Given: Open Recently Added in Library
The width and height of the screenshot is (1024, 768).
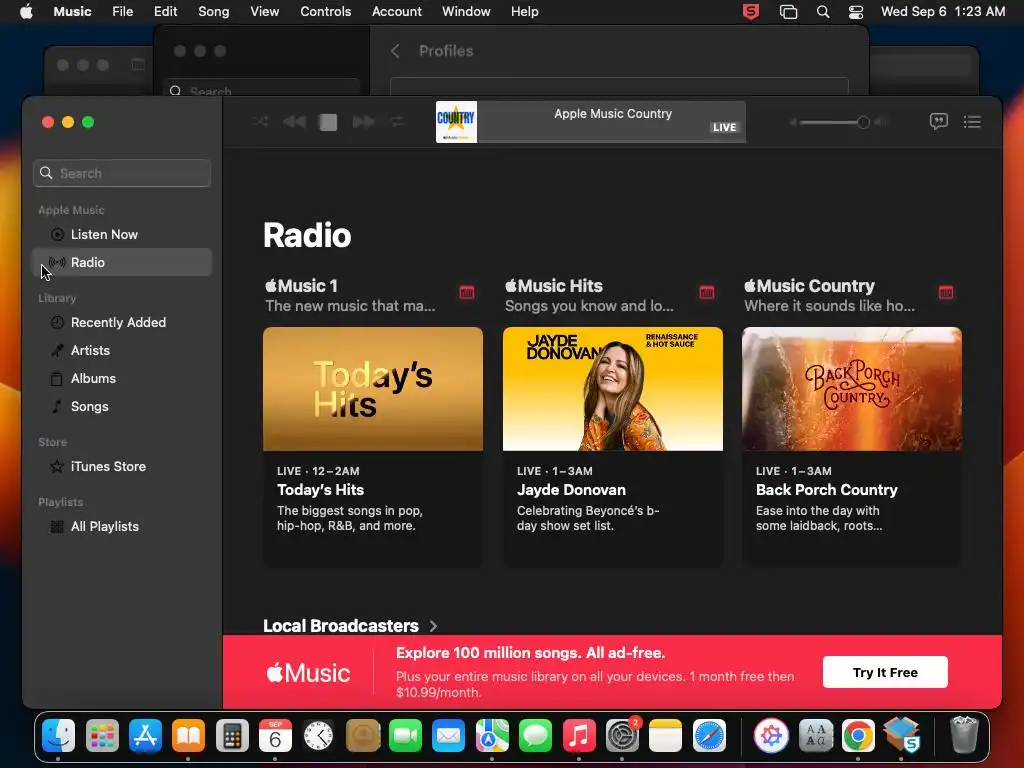Looking at the screenshot, I should (122, 323).
